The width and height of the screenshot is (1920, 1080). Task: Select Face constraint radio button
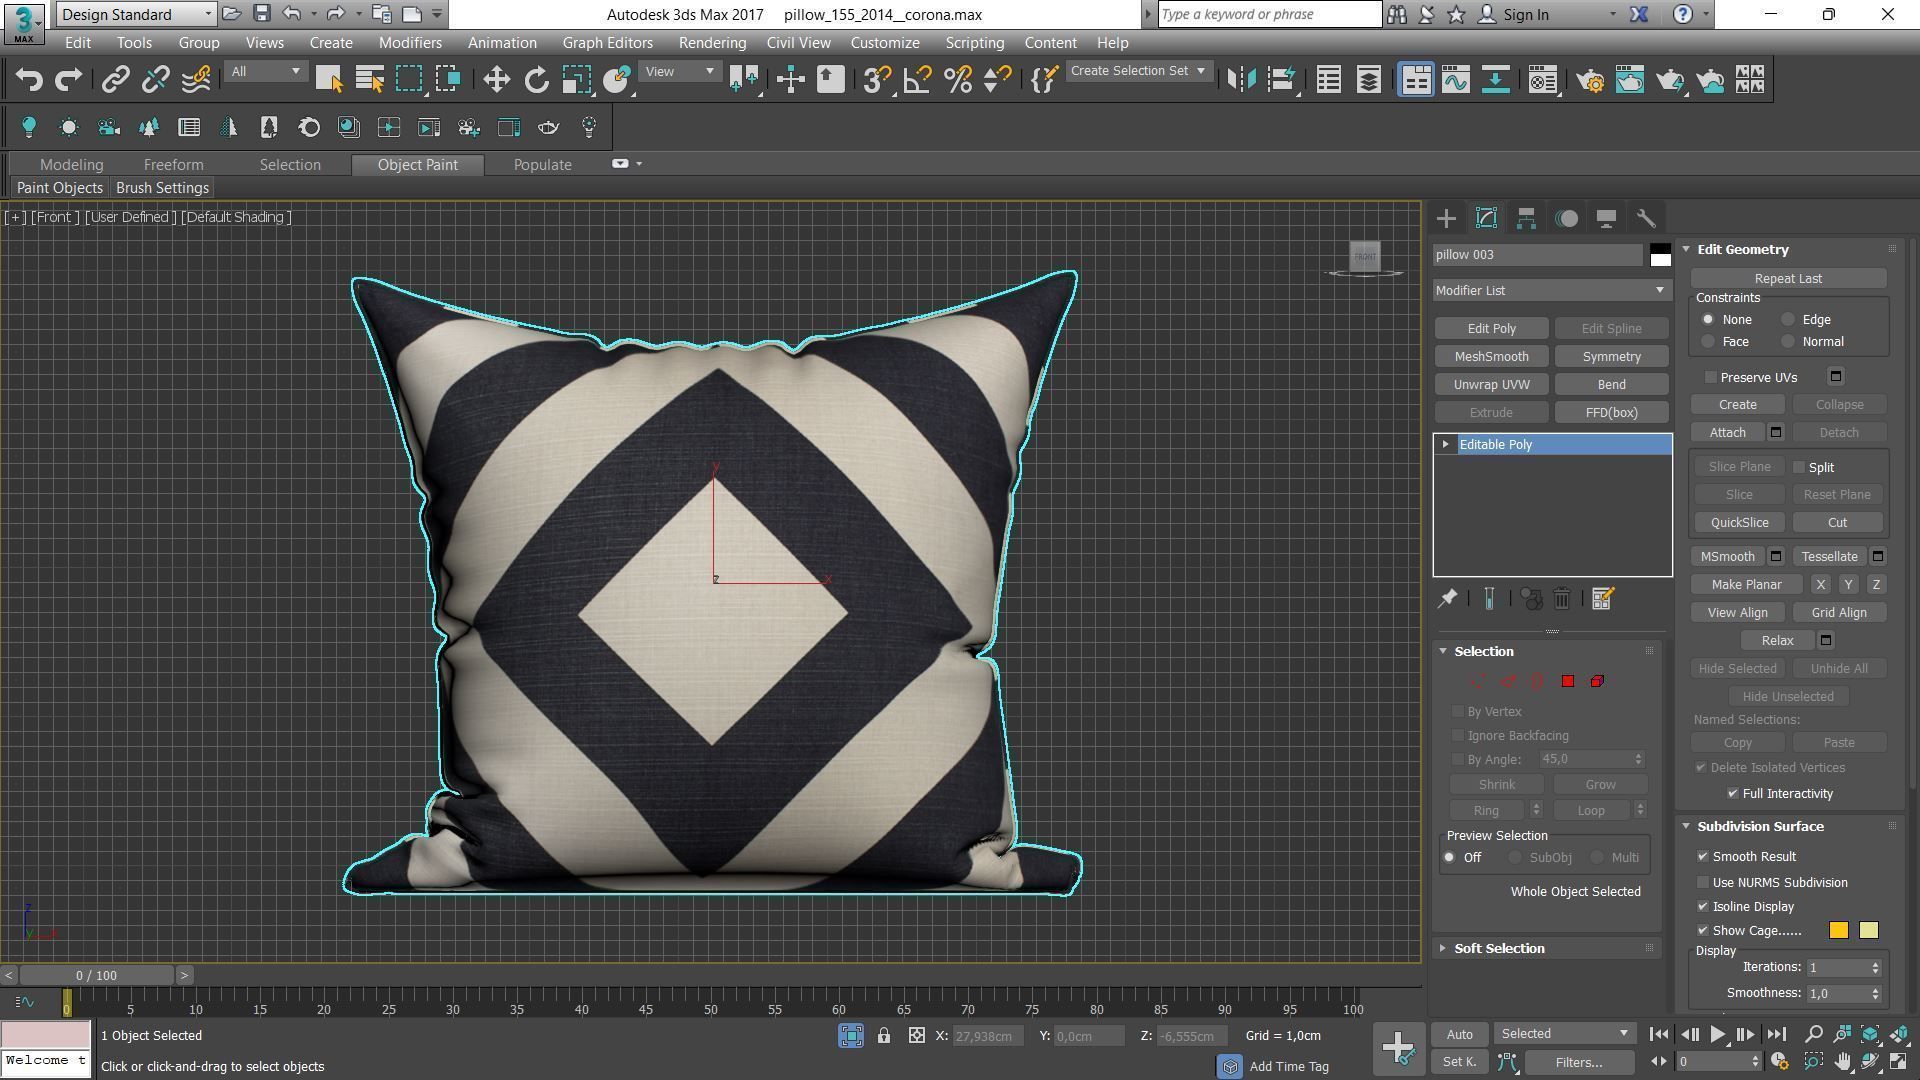coord(1708,341)
